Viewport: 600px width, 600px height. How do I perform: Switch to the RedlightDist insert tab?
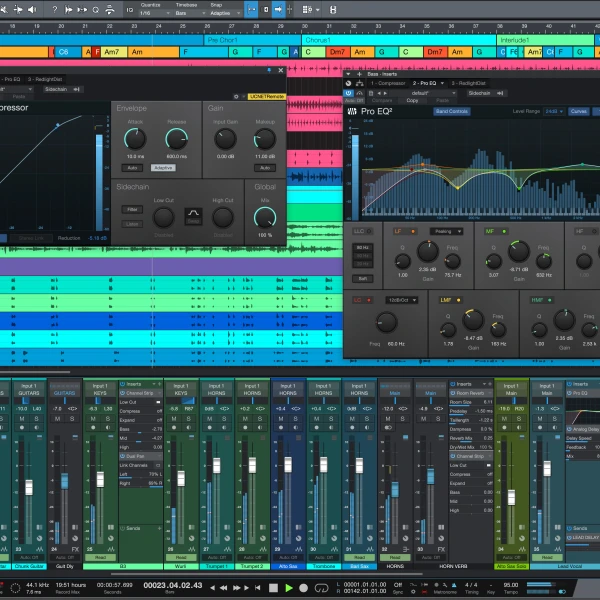(470, 82)
